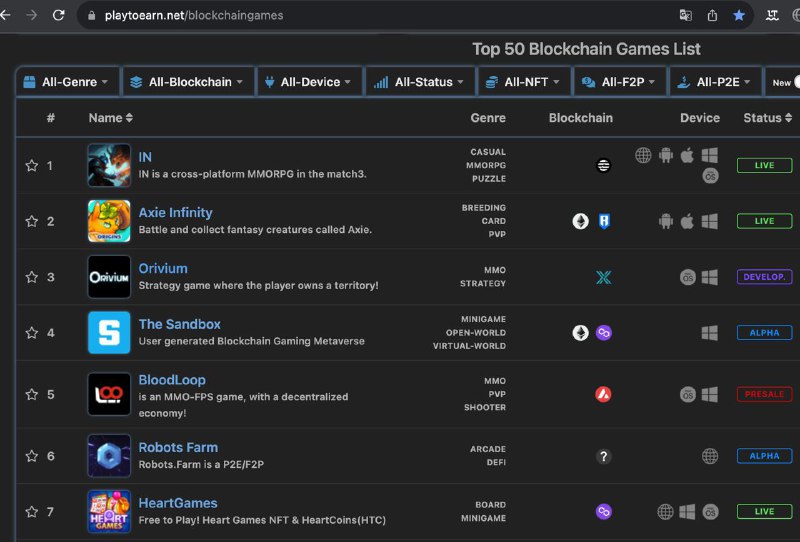The width and height of the screenshot is (800, 542).
Task: Open the Robots Farm game link
Action: pos(178,447)
